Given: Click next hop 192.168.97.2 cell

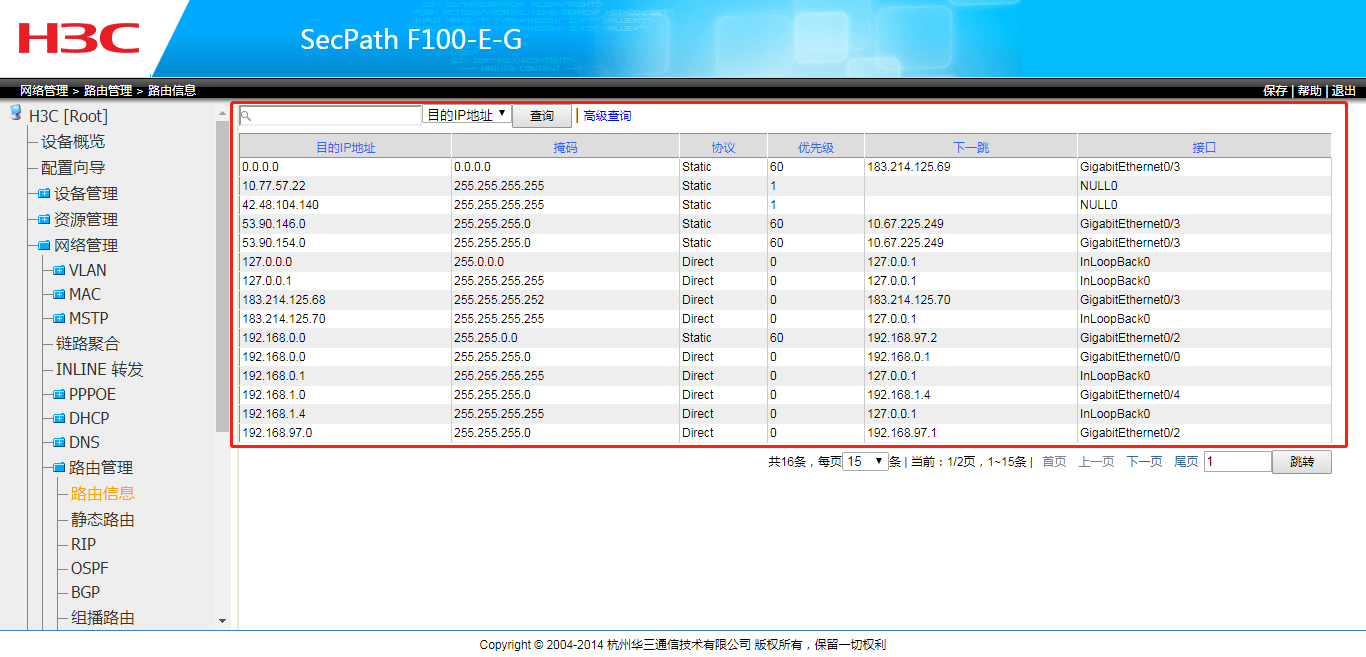Looking at the screenshot, I should pos(971,338).
